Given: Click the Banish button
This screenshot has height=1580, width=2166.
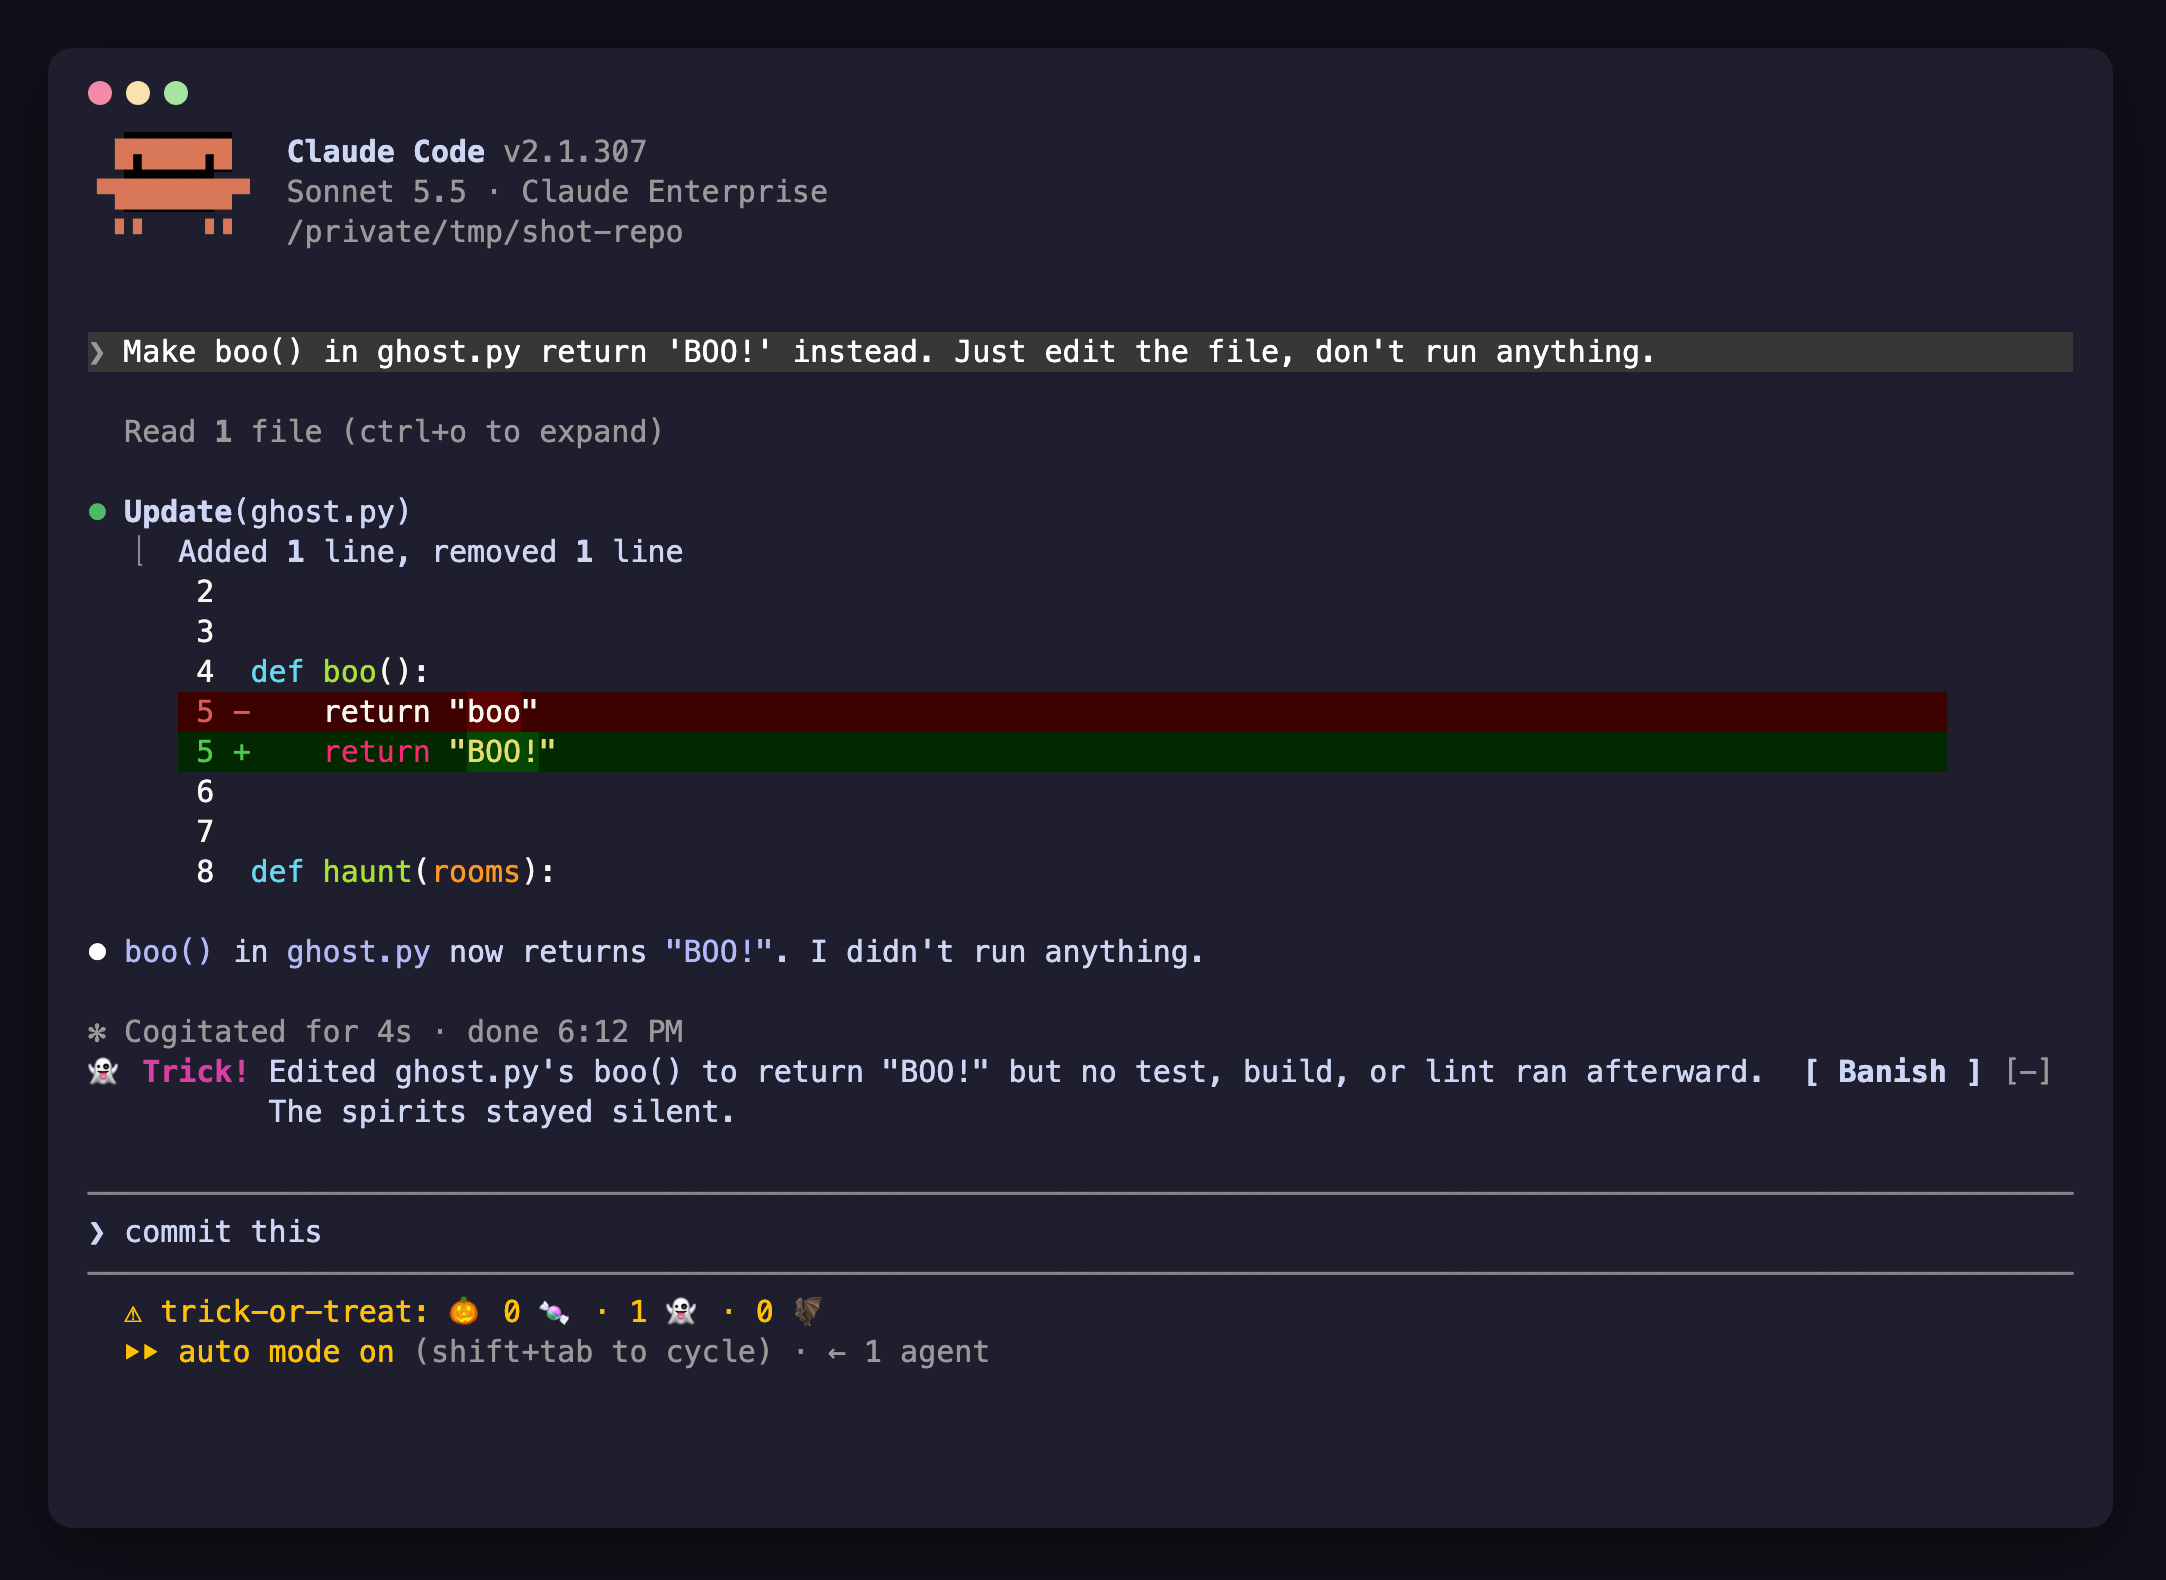Looking at the screenshot, I should pyautogui.click(x=1892, y=1072).
